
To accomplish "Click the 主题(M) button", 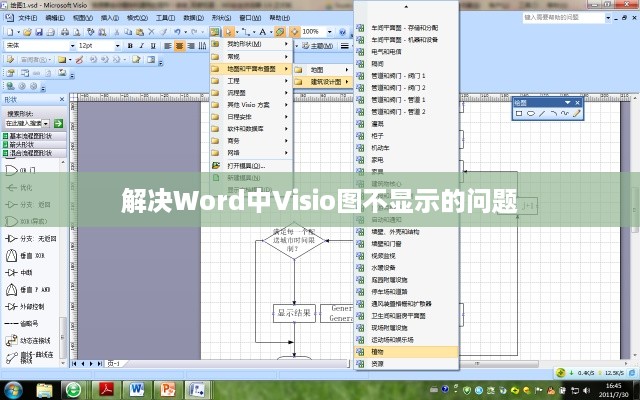I will click(x=318, y=46).
